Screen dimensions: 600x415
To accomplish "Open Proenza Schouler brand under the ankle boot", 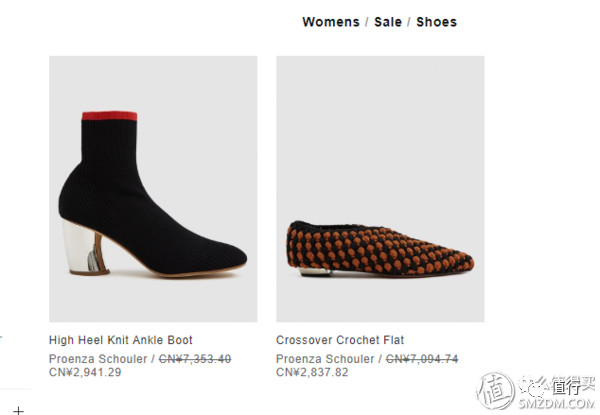I will coord(98,359).
